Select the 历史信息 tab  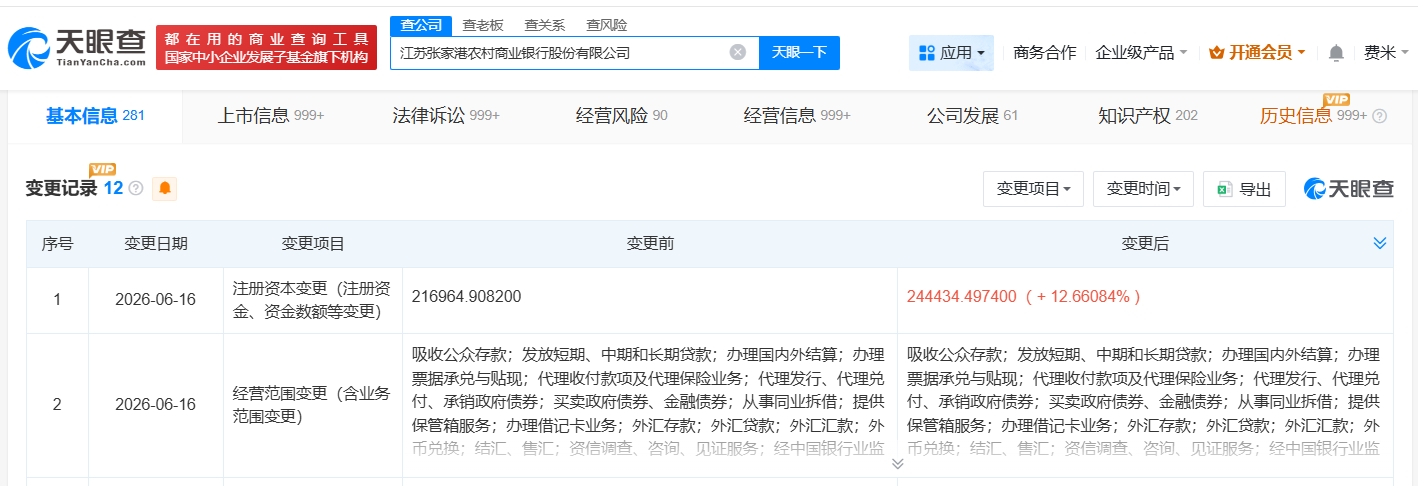[1313, 116]
